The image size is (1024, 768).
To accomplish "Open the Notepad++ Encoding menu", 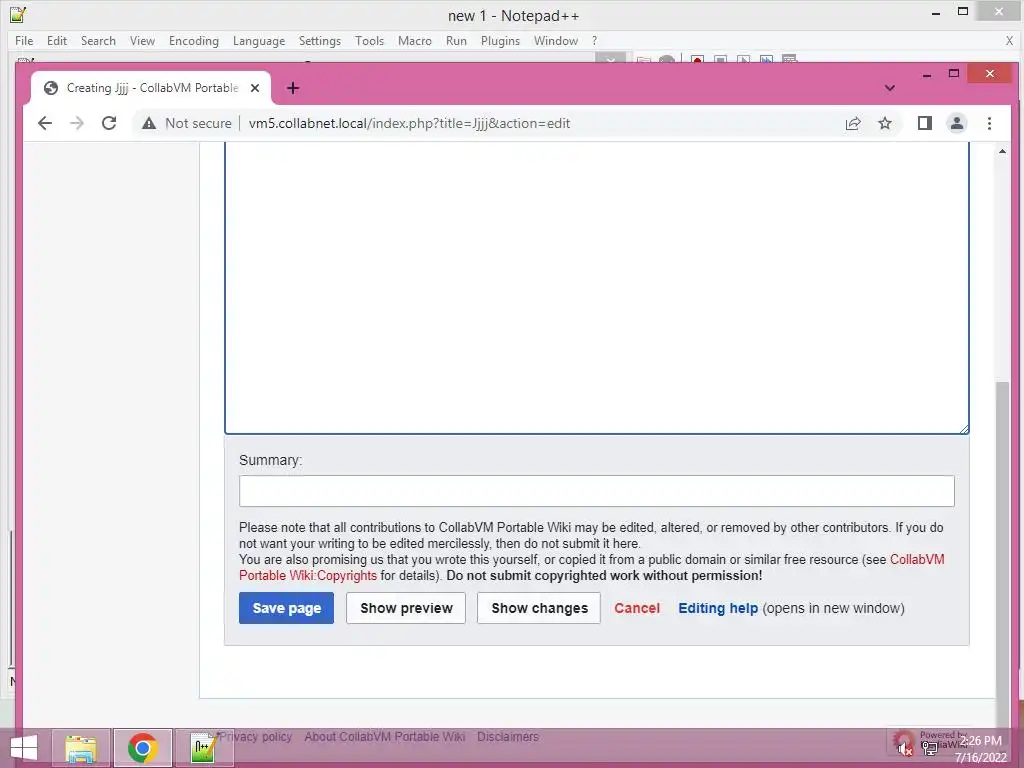I will tap(193, 40).
